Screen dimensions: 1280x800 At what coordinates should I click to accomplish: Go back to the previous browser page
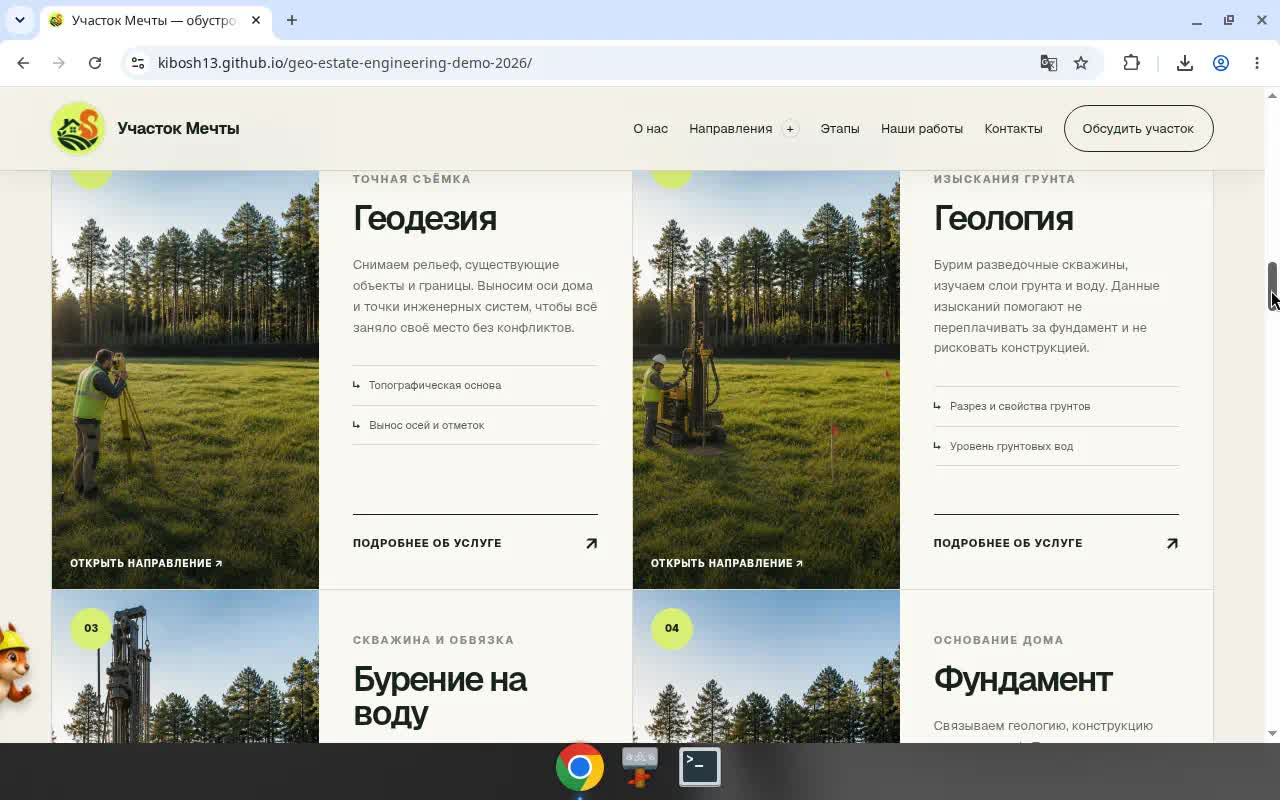pyautogui.click(x=23, y=63)
